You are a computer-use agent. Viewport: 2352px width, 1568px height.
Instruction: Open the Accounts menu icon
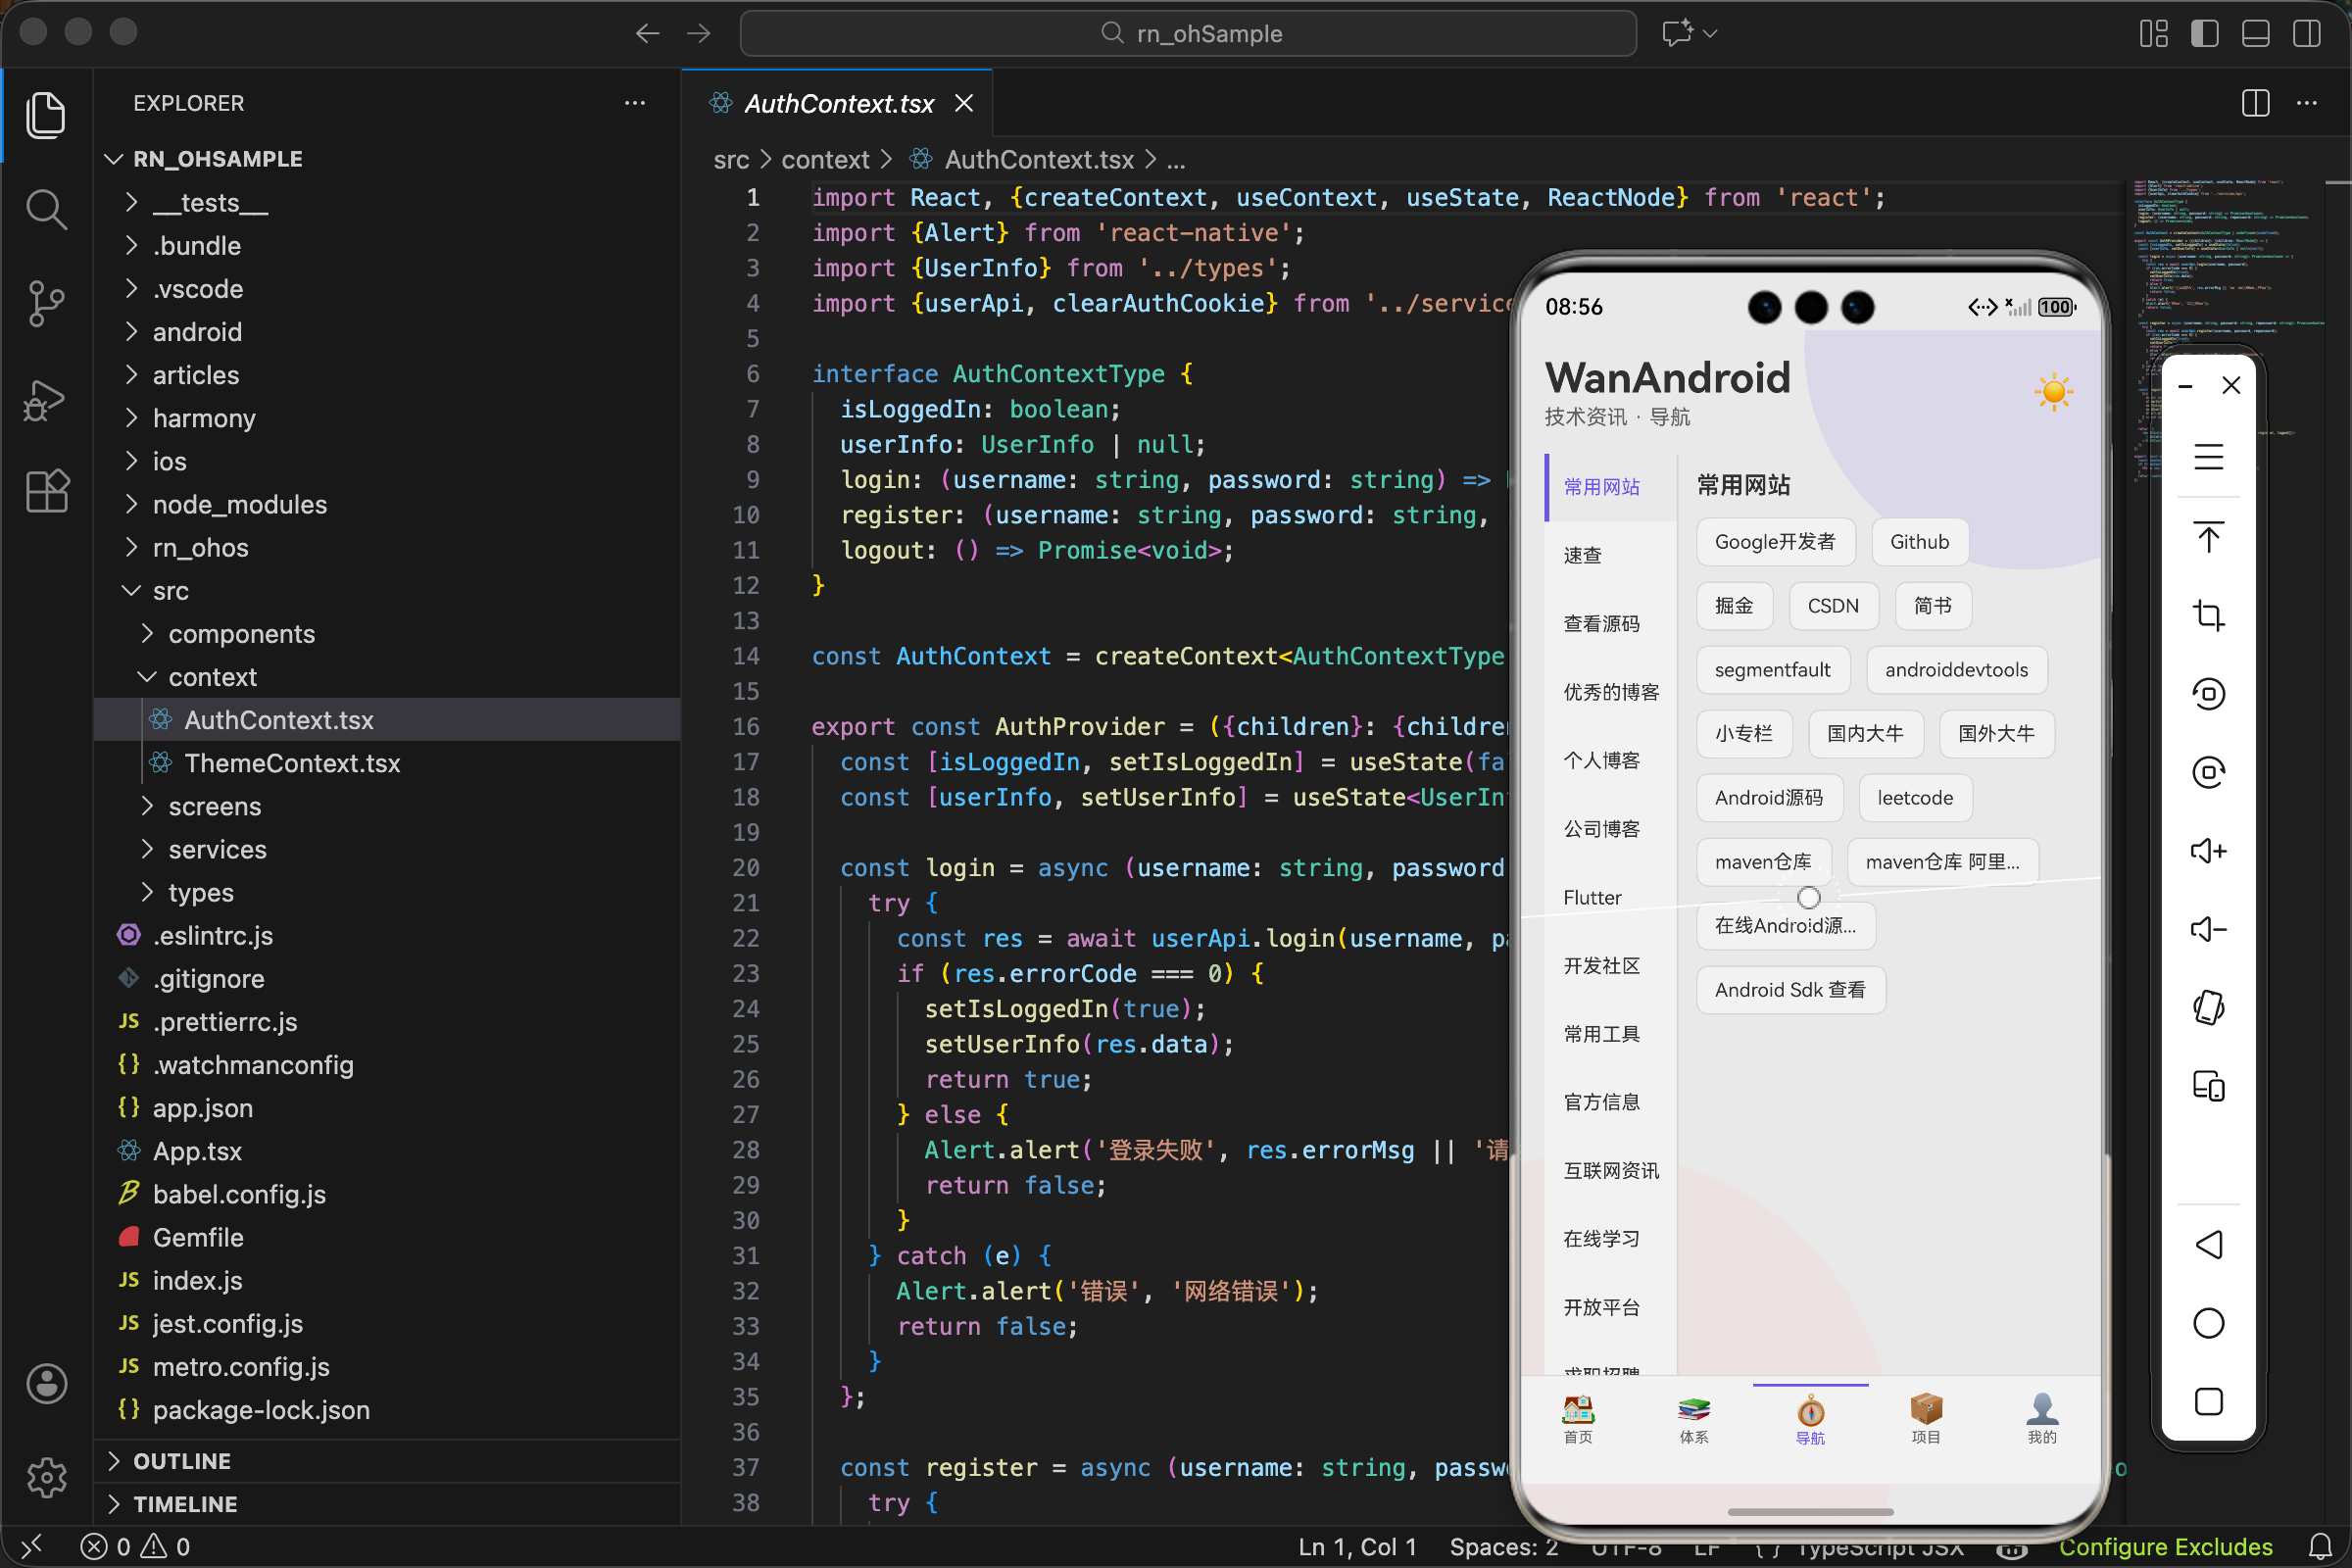46,1384
